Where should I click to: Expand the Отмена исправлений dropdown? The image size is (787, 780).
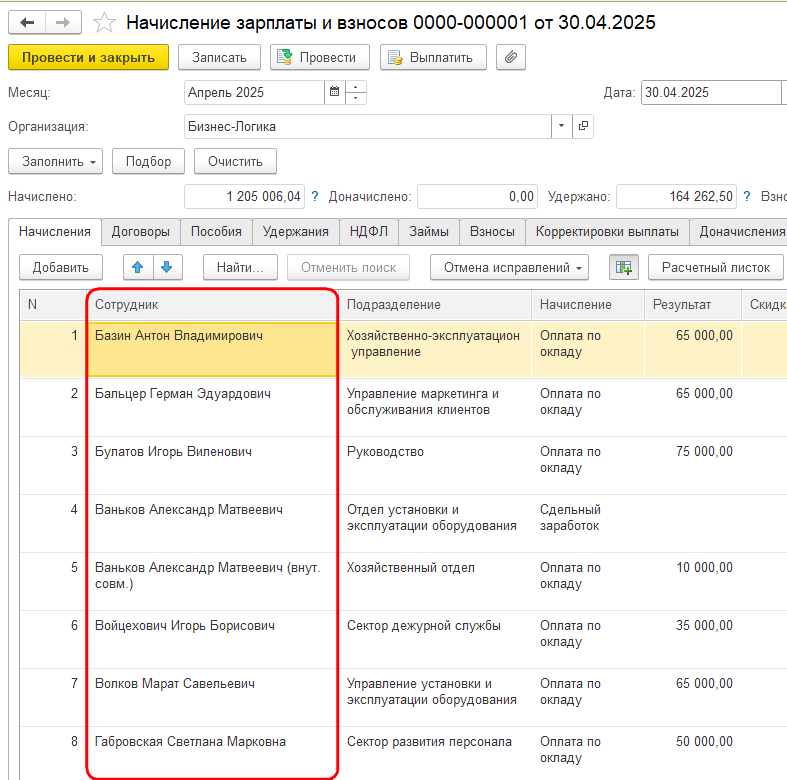509,268
